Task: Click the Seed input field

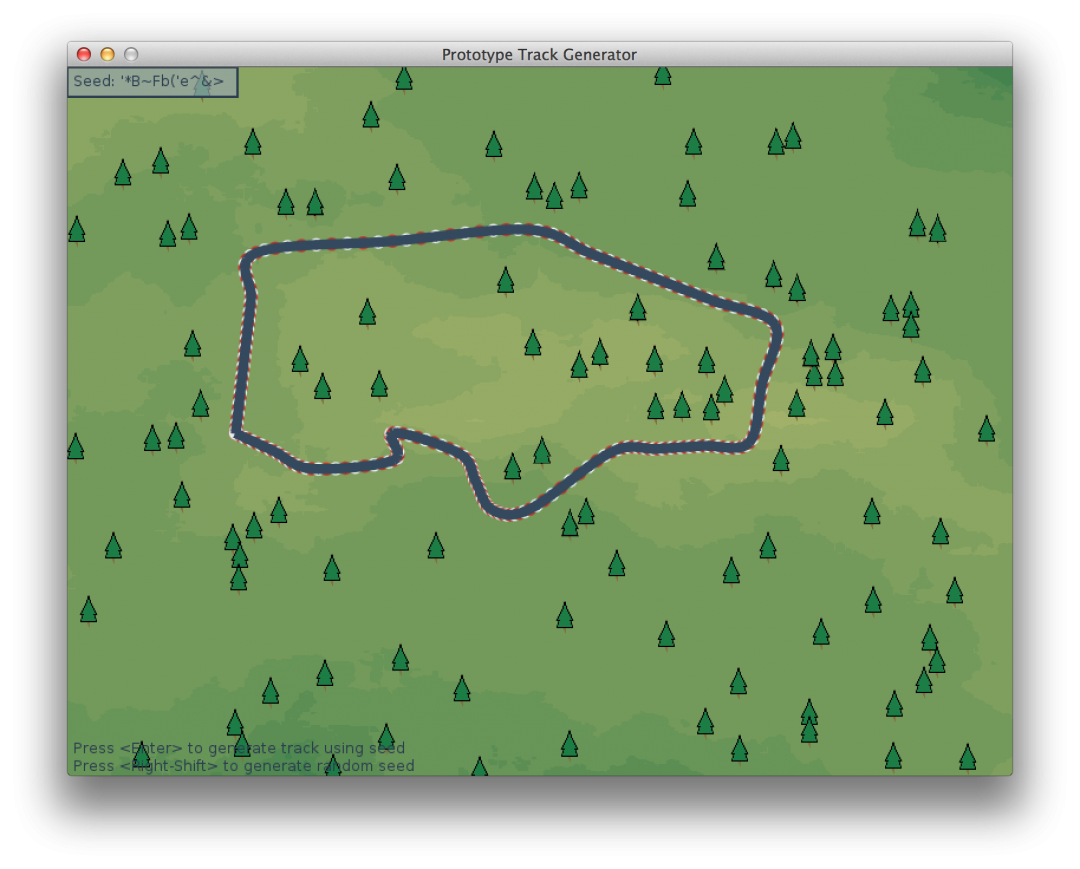Action: 152,82
